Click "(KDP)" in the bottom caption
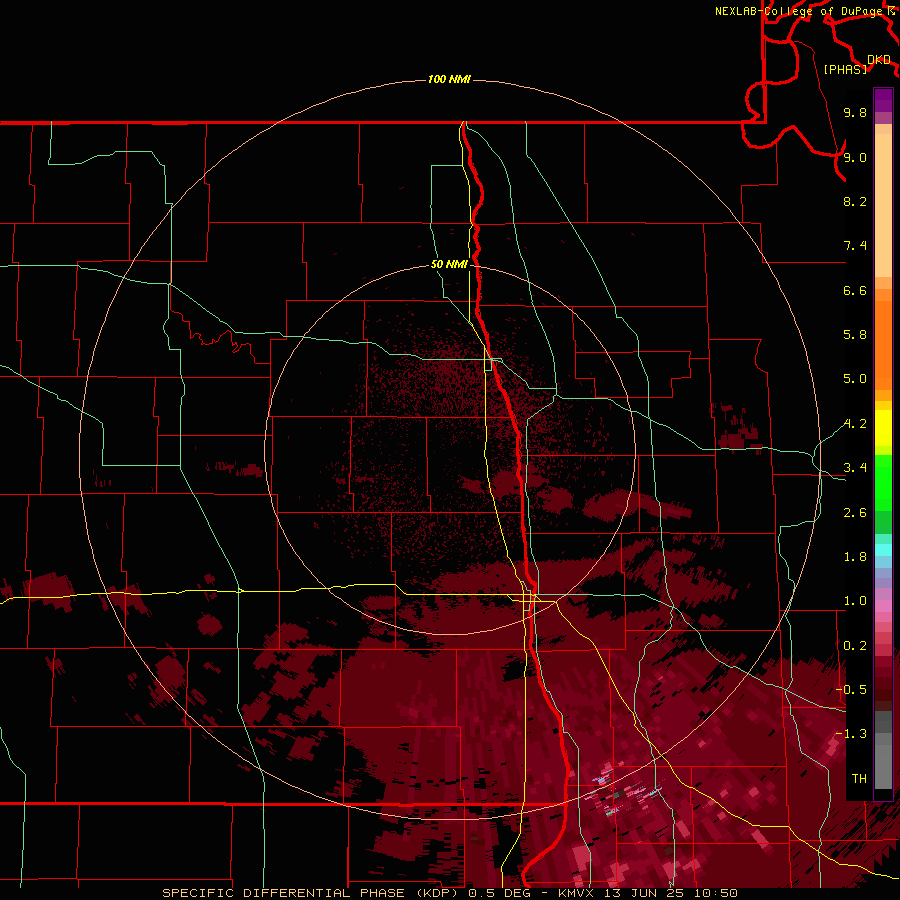 [x=437, y=893]
